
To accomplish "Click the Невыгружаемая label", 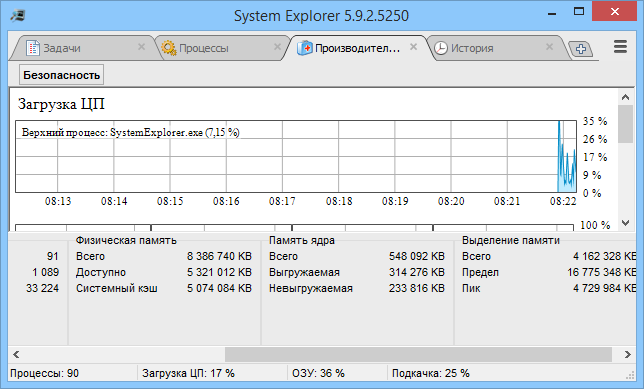I will 311,288.
